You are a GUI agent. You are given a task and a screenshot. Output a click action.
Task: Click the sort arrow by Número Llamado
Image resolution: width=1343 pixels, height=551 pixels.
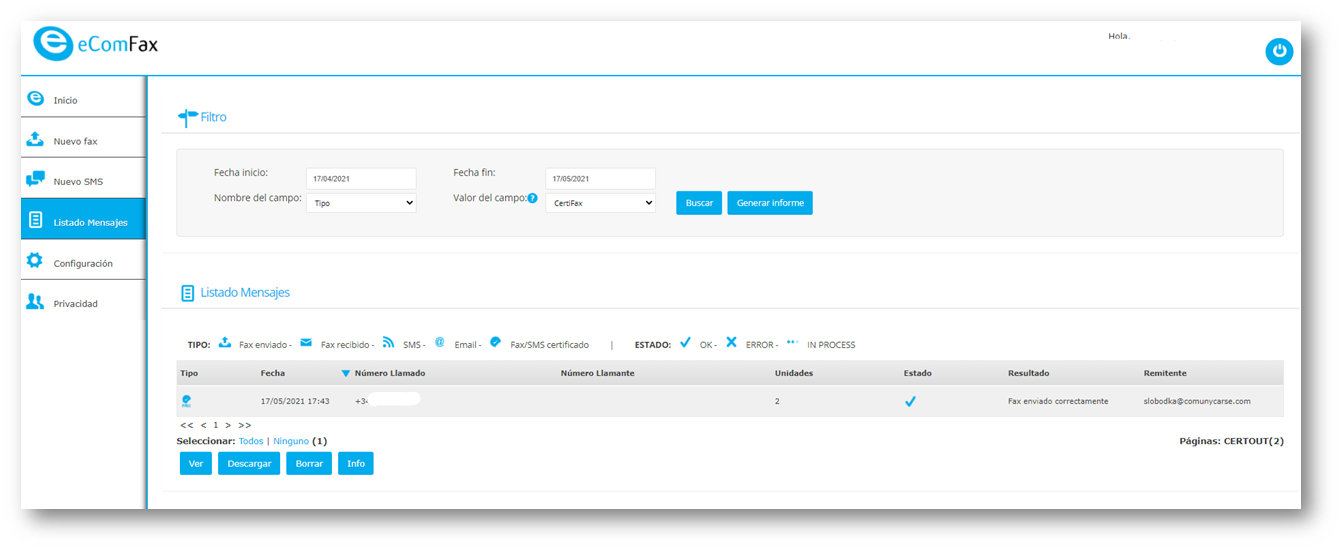coord(345,374)
